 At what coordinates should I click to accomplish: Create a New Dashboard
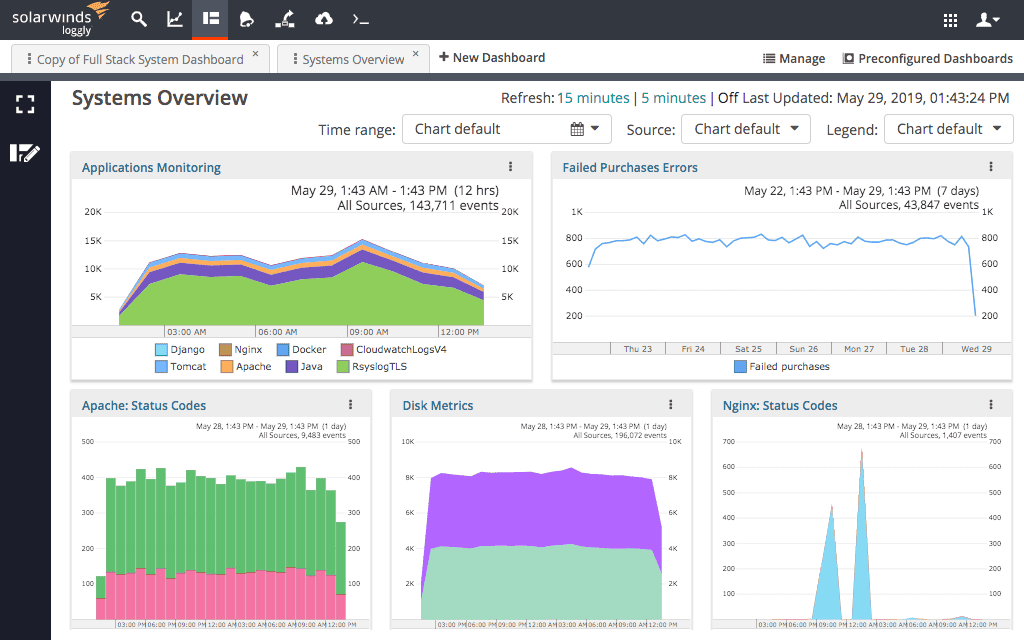491,58
